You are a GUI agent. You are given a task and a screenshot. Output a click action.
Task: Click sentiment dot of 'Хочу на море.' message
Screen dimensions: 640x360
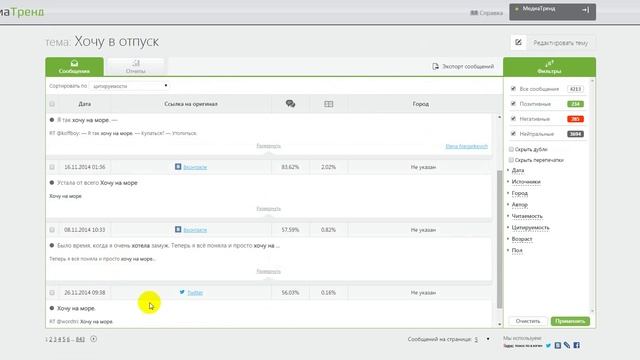pos(52,308)
